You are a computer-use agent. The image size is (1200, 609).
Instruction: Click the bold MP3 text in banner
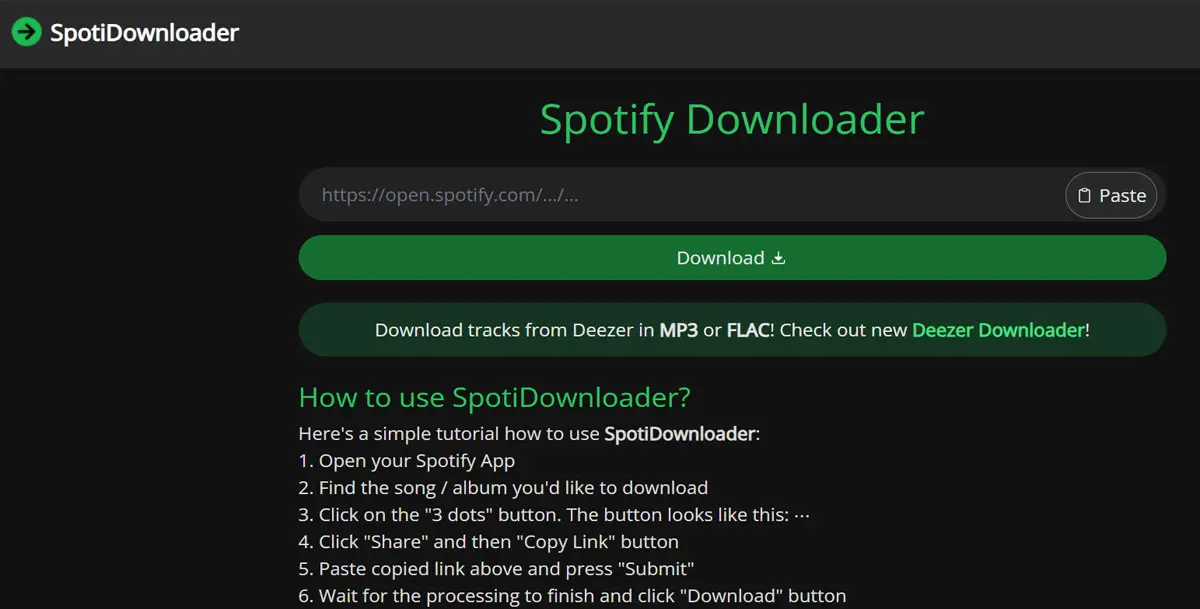[x=679, y=329]
